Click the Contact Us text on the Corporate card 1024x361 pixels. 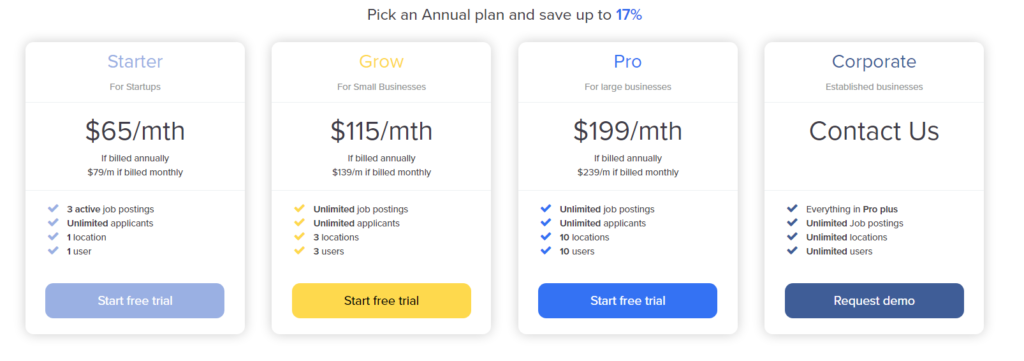[x=874, y=131]
